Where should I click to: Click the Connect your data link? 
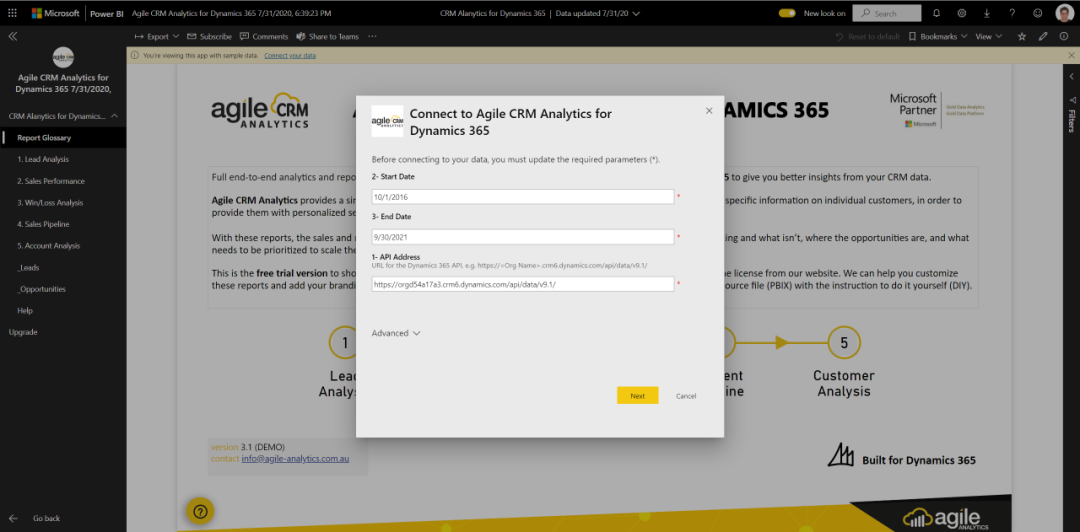pyautogui.click(x=290, y=55)
